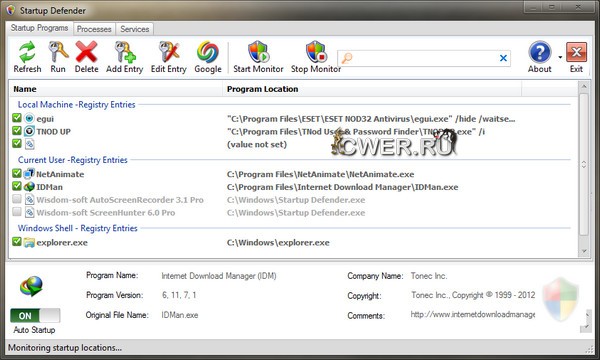Enable Wisdom-soft AutoScreenRecorder 3.1 Pro checkbox
The height and width of the screenshot is (360, 600).
click(x=16, y=199)
